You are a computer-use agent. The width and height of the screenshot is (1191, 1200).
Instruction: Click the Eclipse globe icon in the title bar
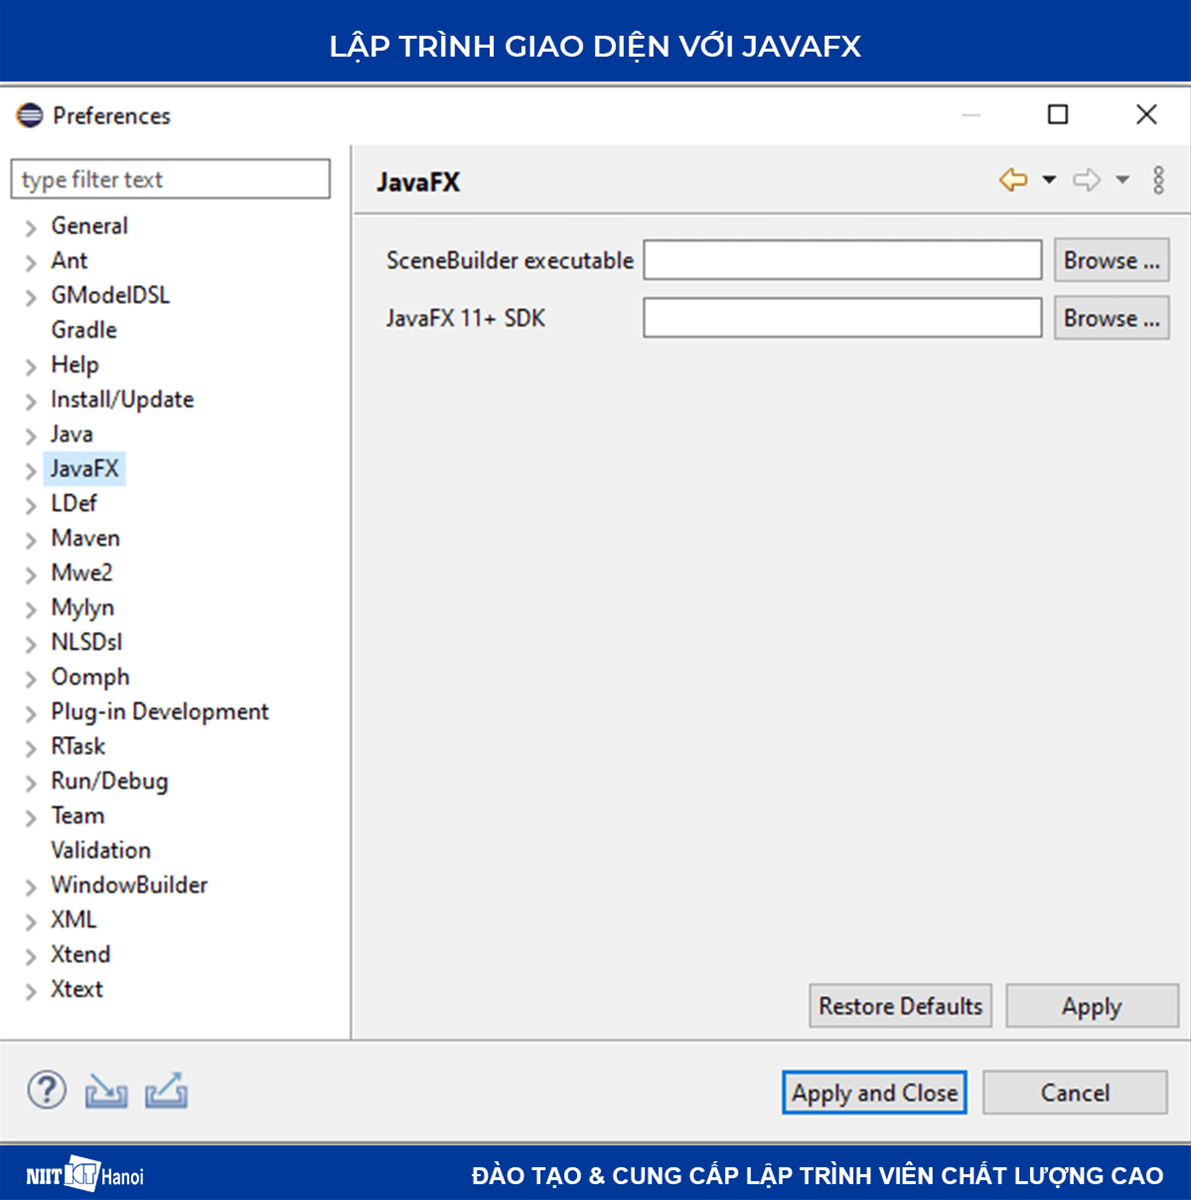coord(27,116)
